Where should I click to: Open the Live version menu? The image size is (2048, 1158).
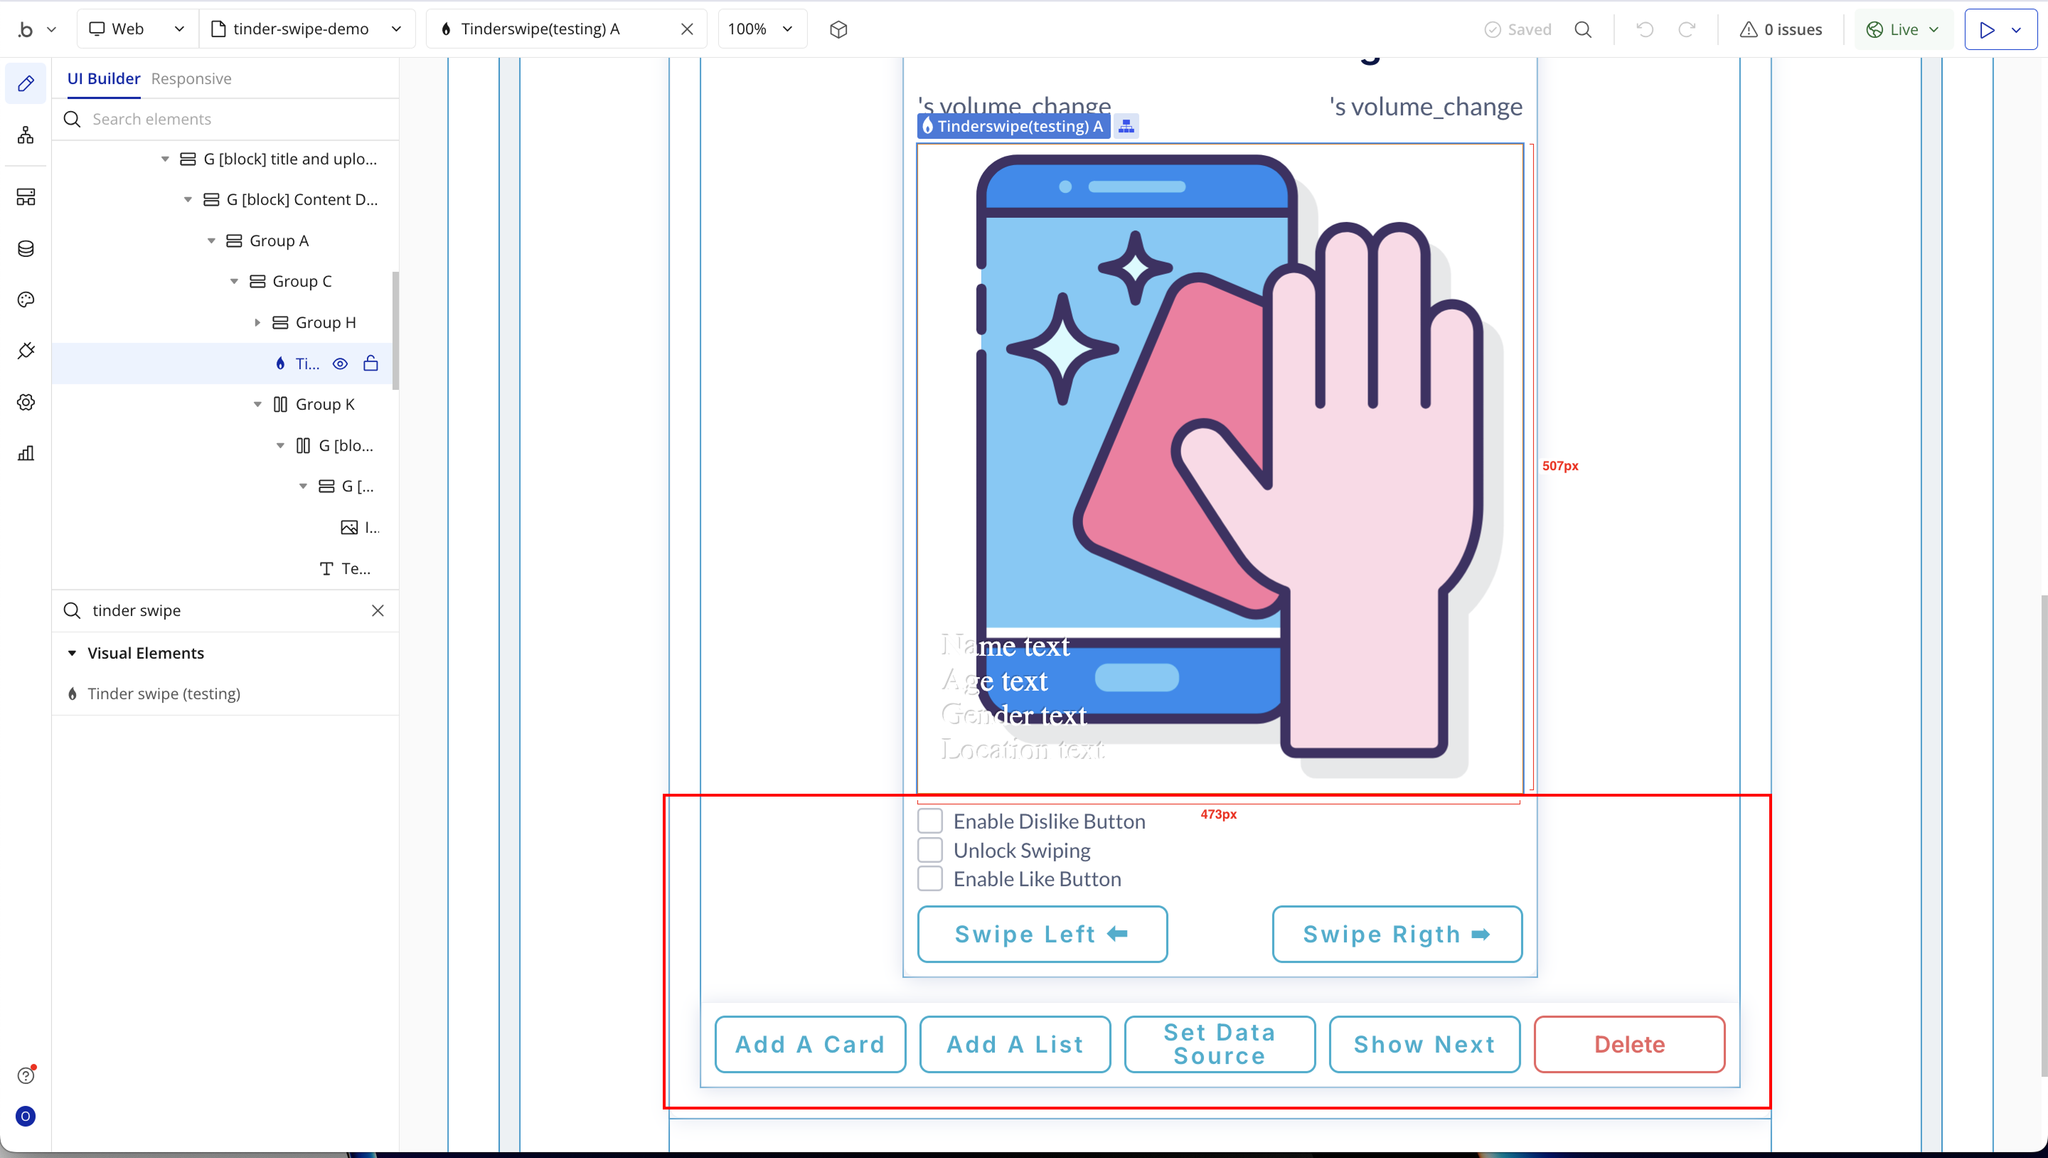click(1903, 29)
